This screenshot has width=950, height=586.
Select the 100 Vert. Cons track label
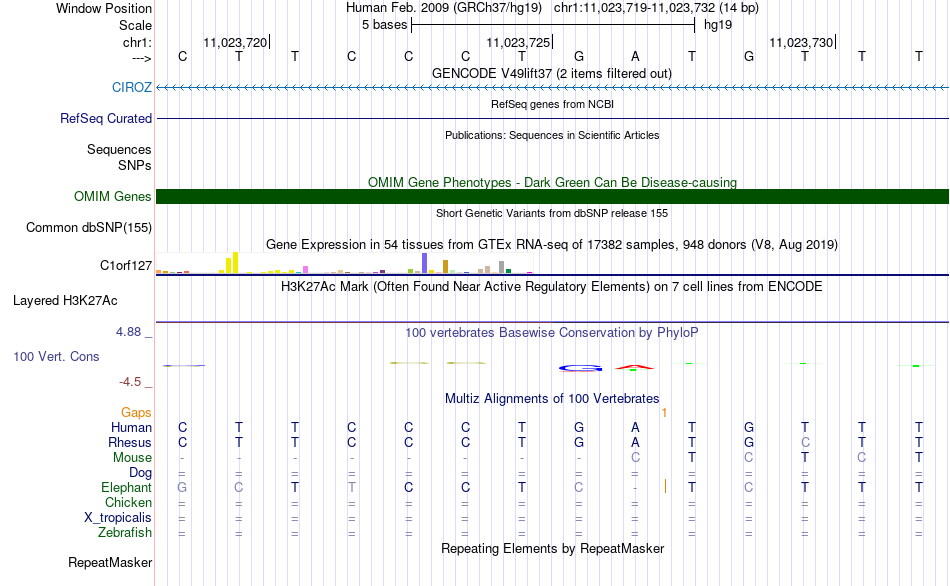(56, 356)
